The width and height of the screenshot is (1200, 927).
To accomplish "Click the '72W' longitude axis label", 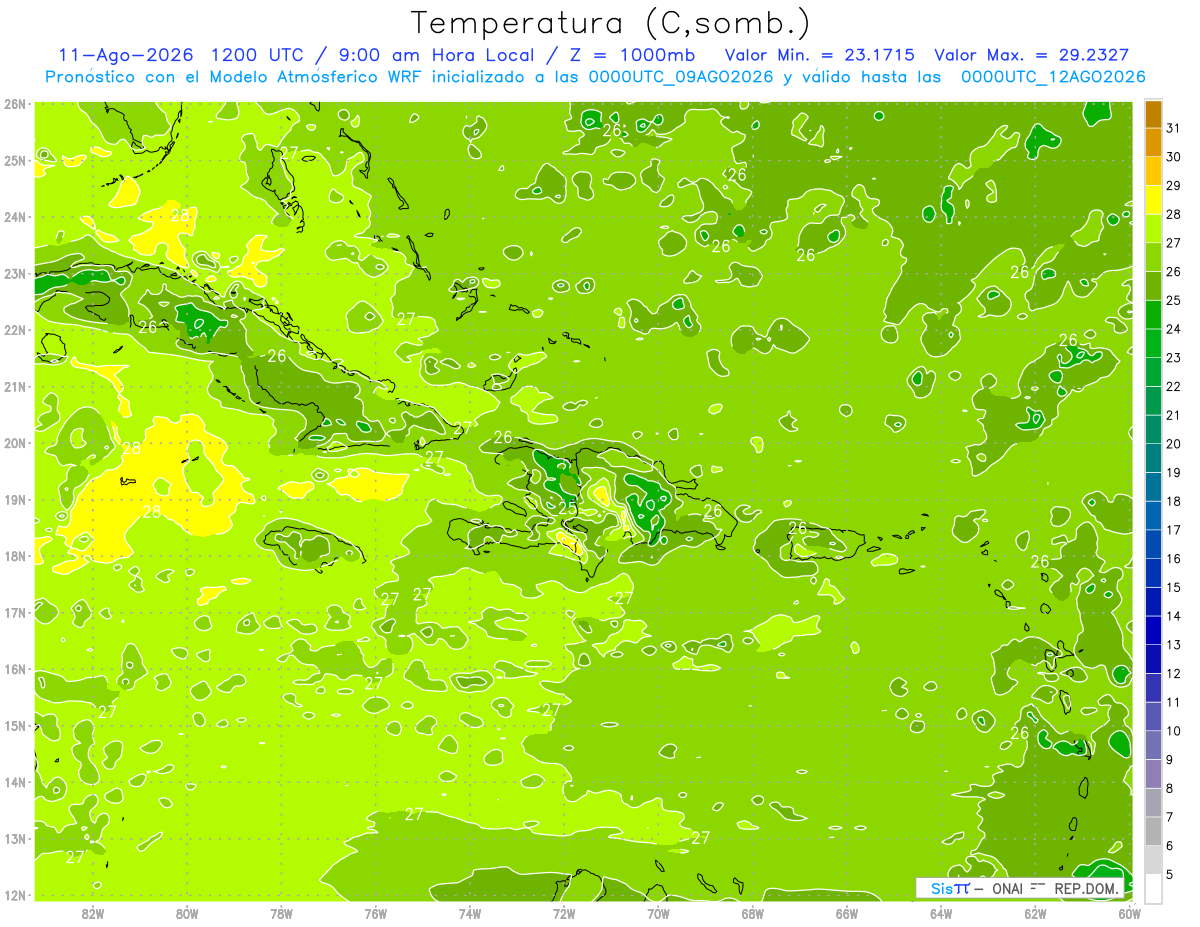I will (x=564, y=912).
